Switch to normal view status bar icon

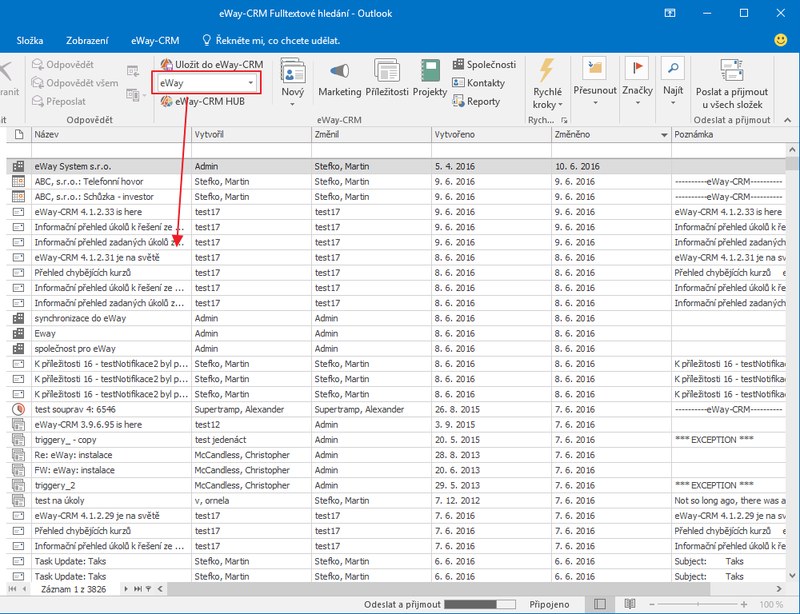coord(600,604)
